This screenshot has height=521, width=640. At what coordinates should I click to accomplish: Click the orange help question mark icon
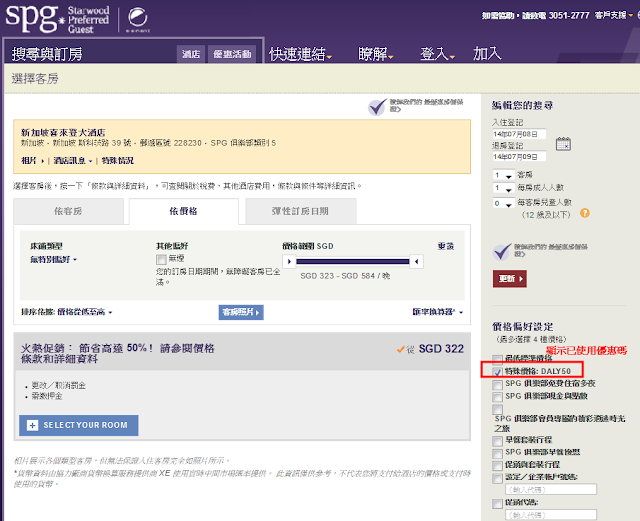[x=584, y=213]
